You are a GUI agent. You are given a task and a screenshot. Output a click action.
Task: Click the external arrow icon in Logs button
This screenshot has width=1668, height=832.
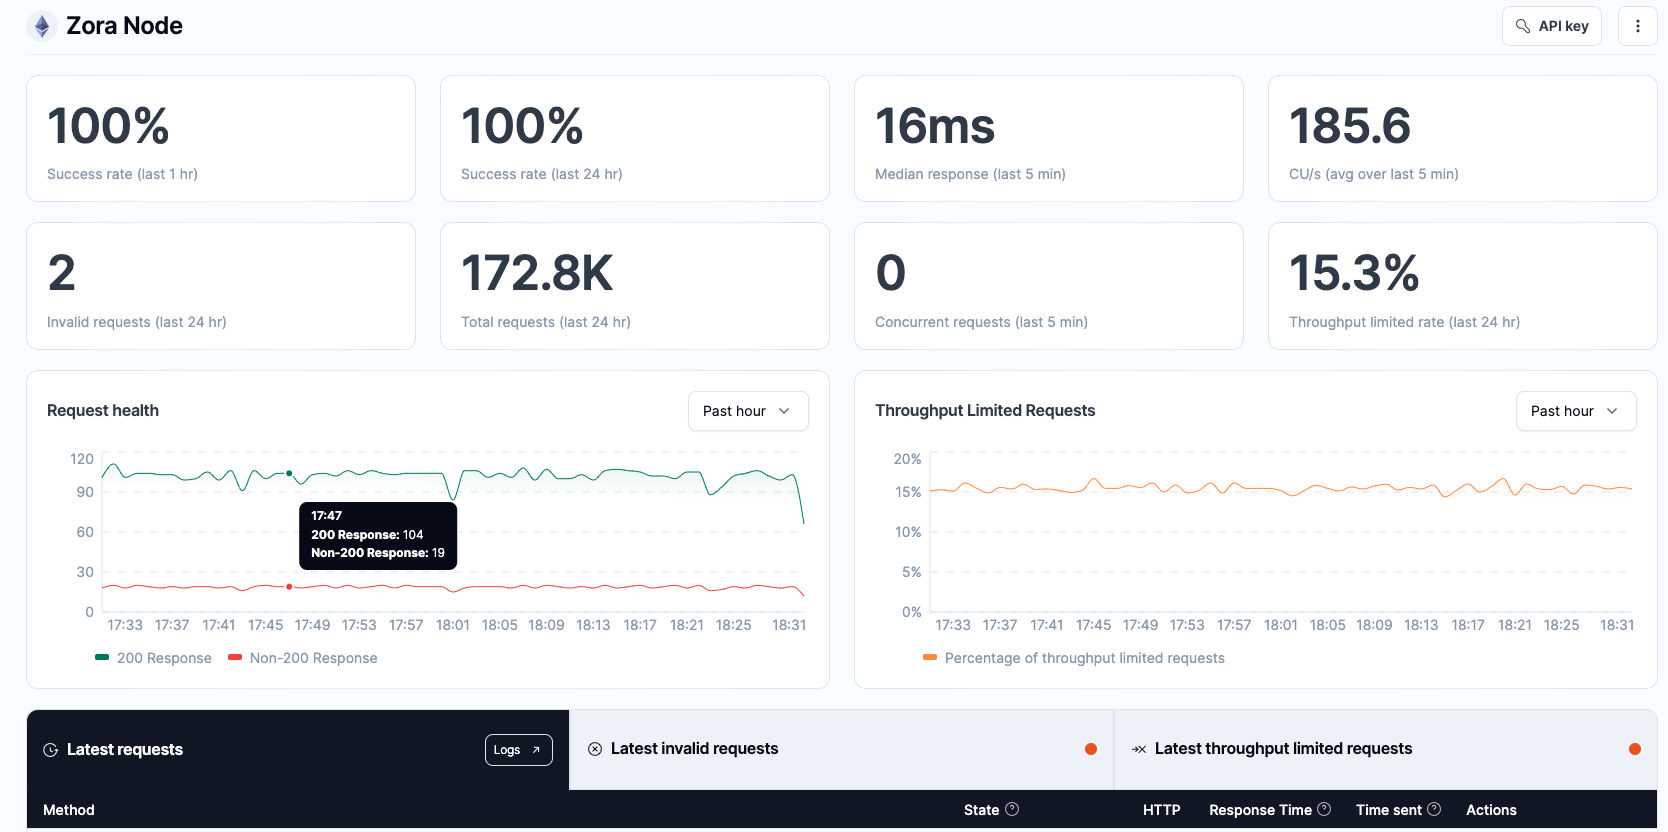(x=536, y=750)
